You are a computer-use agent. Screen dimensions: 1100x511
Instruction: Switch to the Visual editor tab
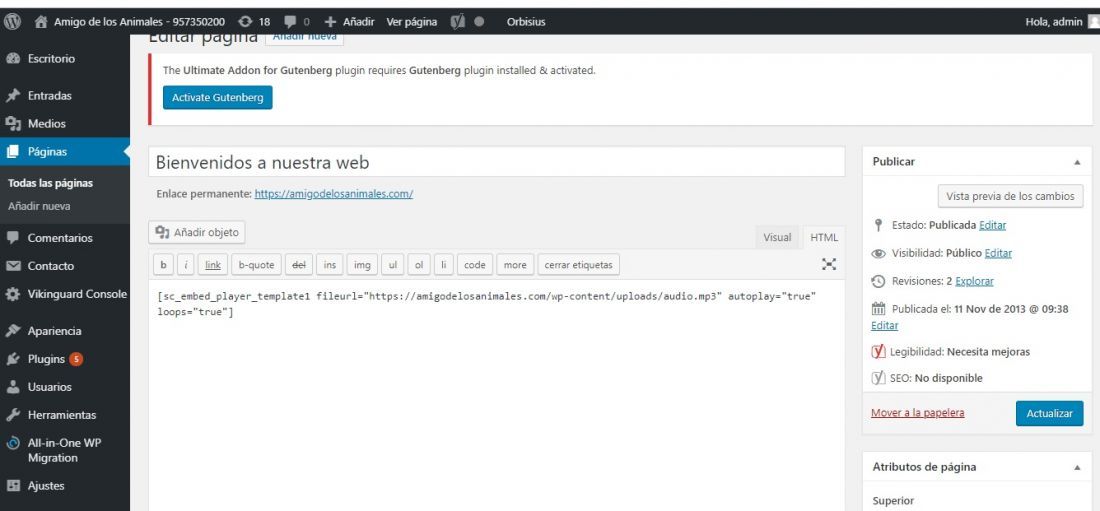coord(777,237)
